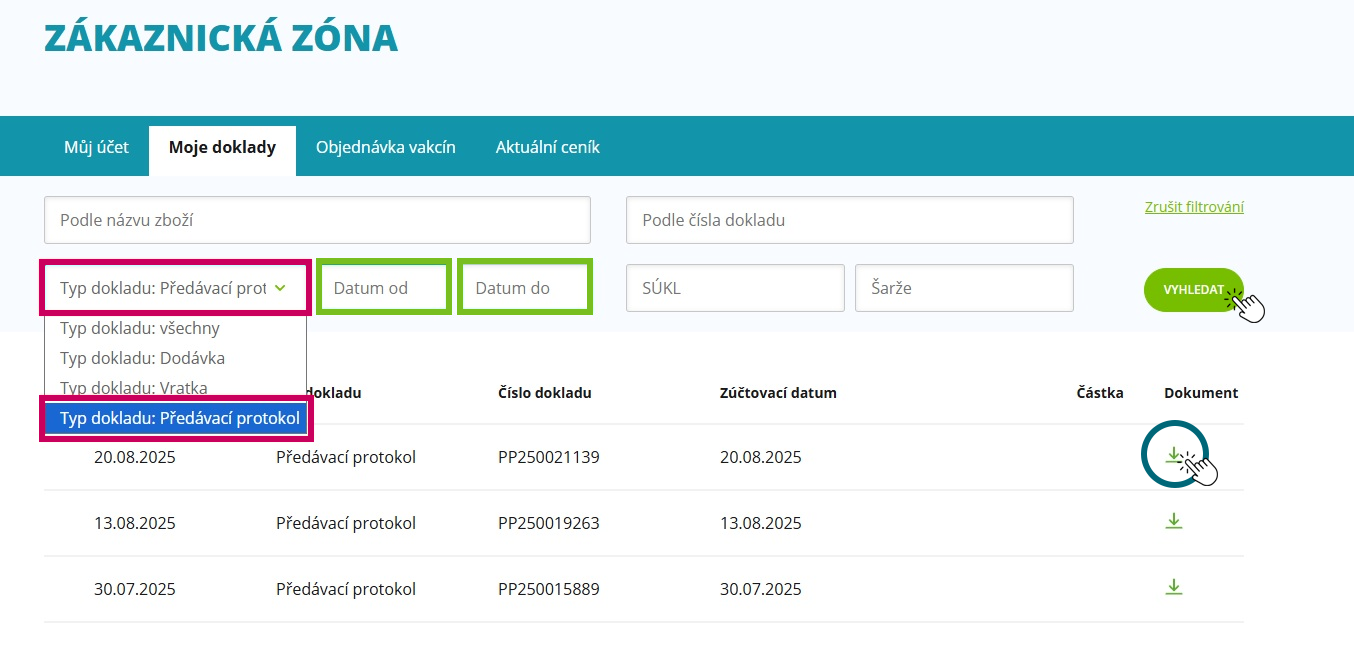Focus the SÚKL input field
Screen dimensions: 1354x648
735,288
